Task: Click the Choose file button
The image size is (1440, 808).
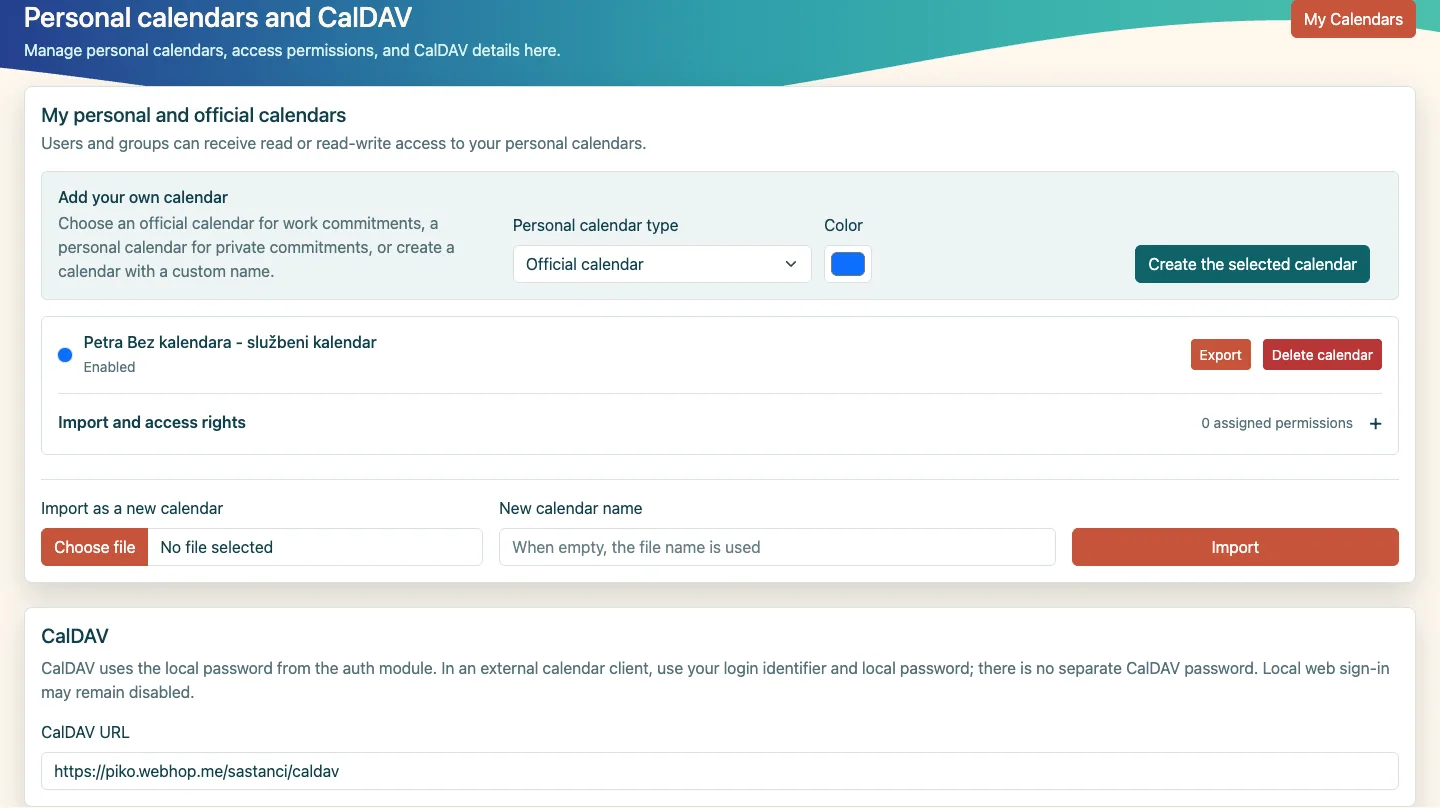Action: [x=95, y=547]
